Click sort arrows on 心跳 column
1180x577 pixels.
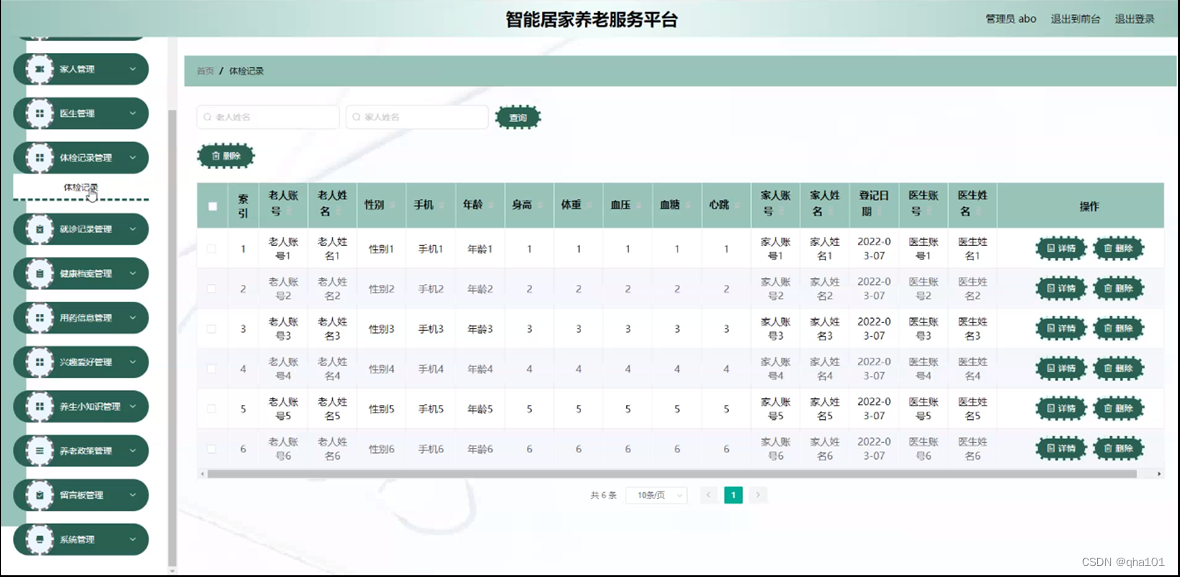tap(736, 205)
